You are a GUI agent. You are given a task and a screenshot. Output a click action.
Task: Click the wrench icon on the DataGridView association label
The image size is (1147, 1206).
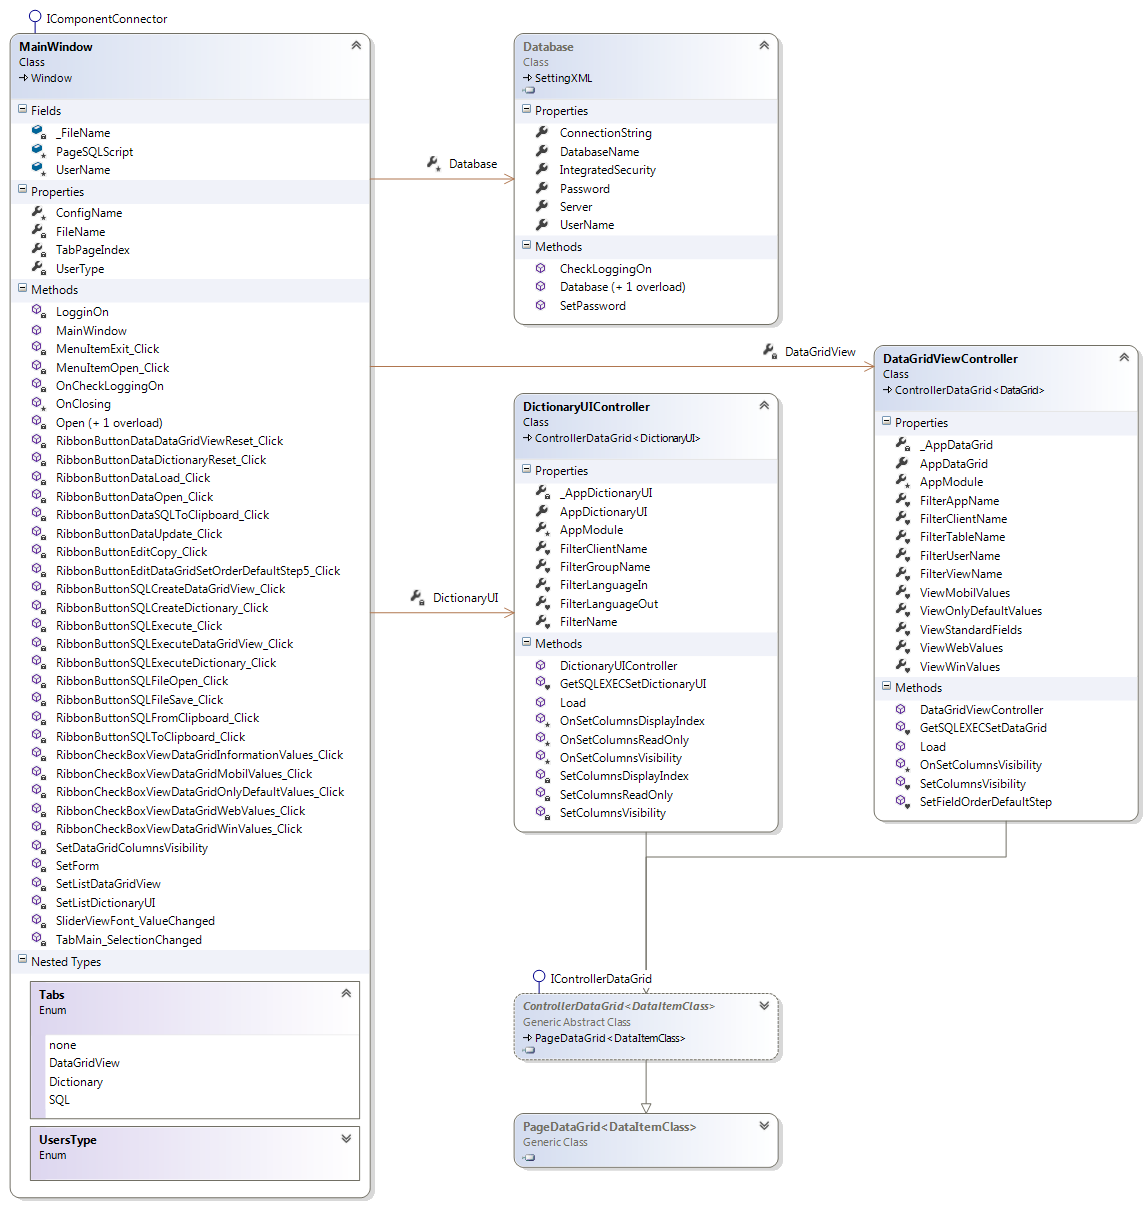[770, 351]
